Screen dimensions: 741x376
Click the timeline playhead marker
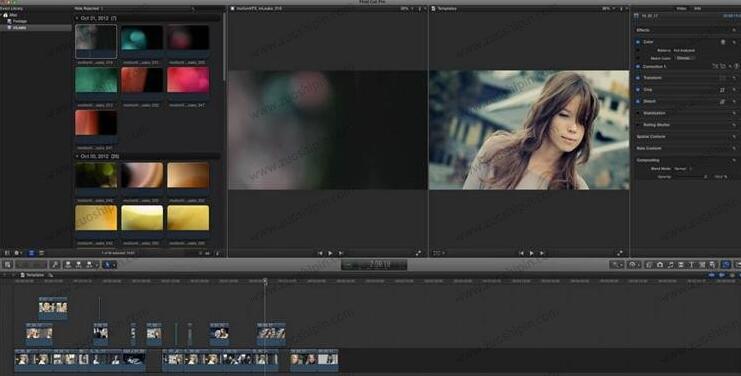(265, 282)
